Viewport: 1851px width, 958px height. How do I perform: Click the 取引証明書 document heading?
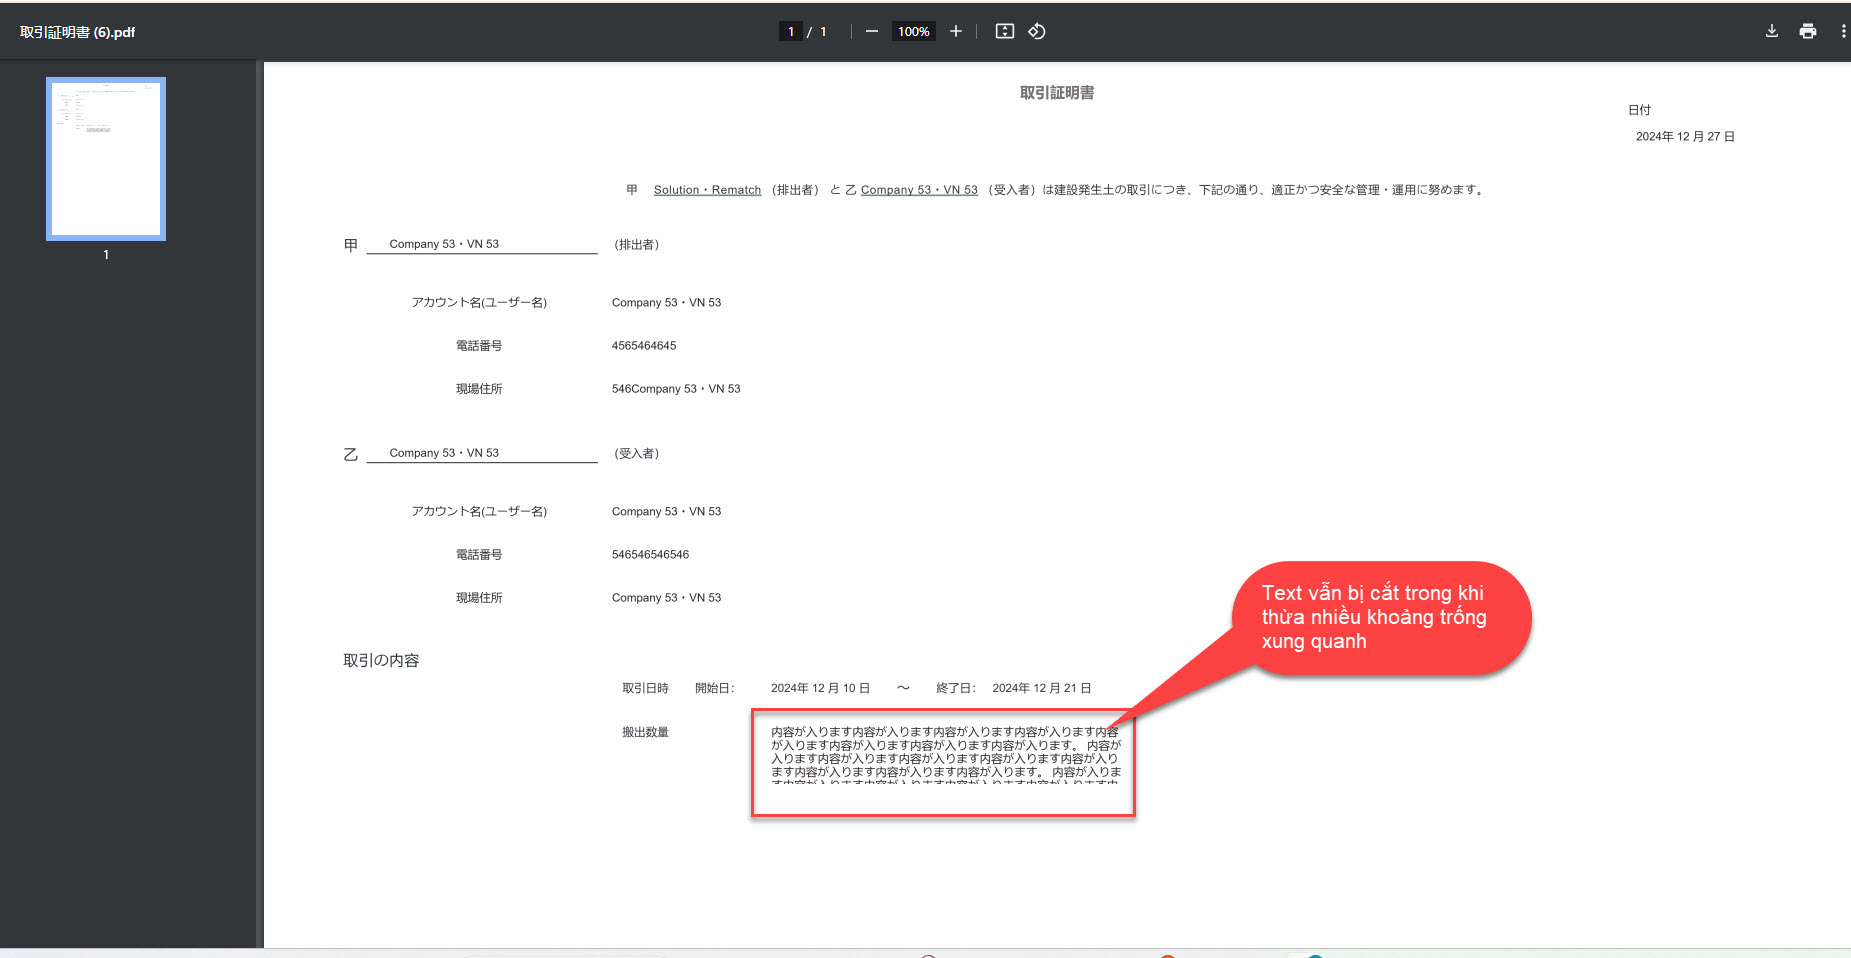click(1056, 93)
